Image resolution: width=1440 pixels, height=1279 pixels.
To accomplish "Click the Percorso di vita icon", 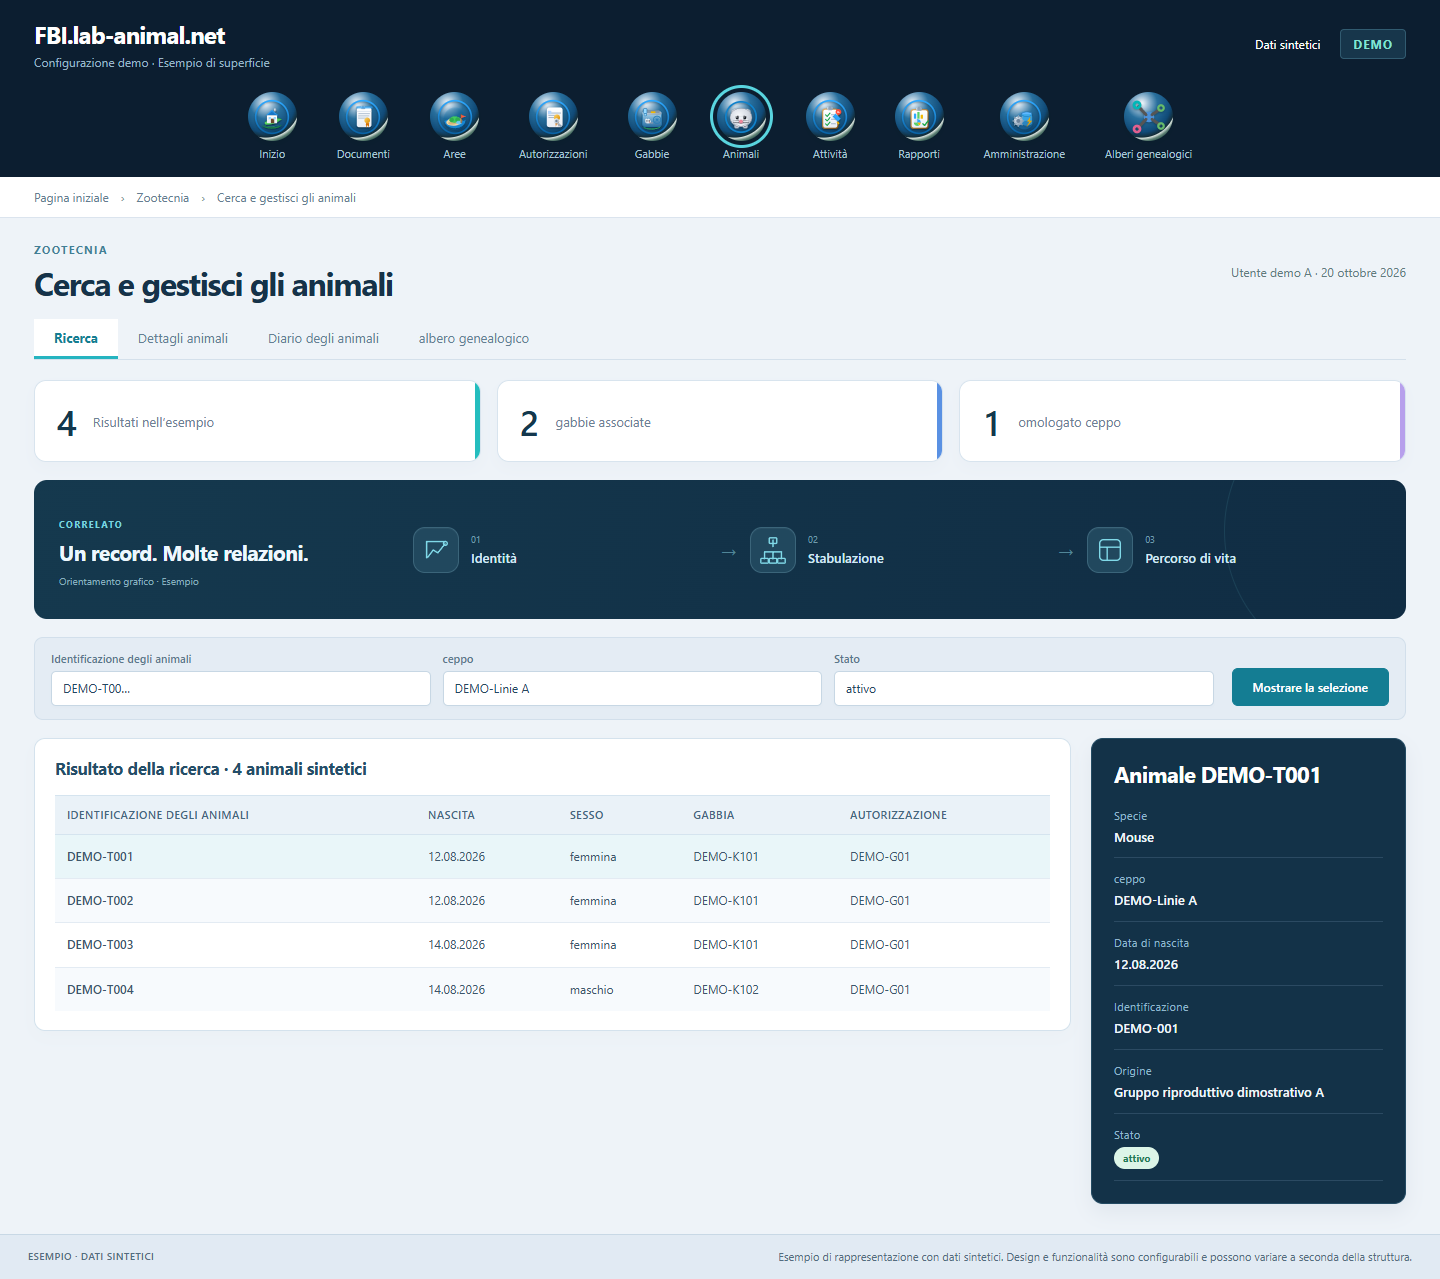I will point(1110,550).
